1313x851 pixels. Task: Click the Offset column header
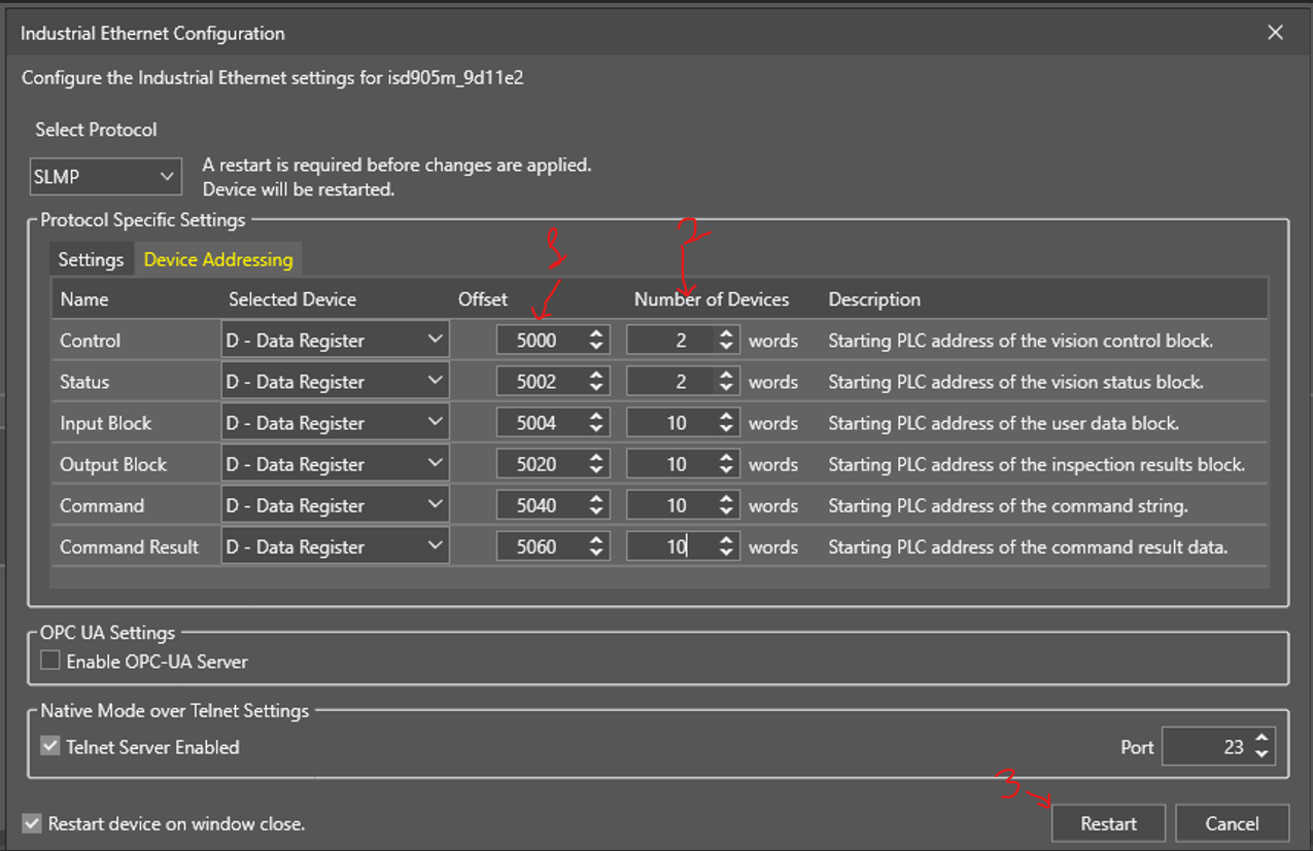pyautogui.click(x=483, y=299)
